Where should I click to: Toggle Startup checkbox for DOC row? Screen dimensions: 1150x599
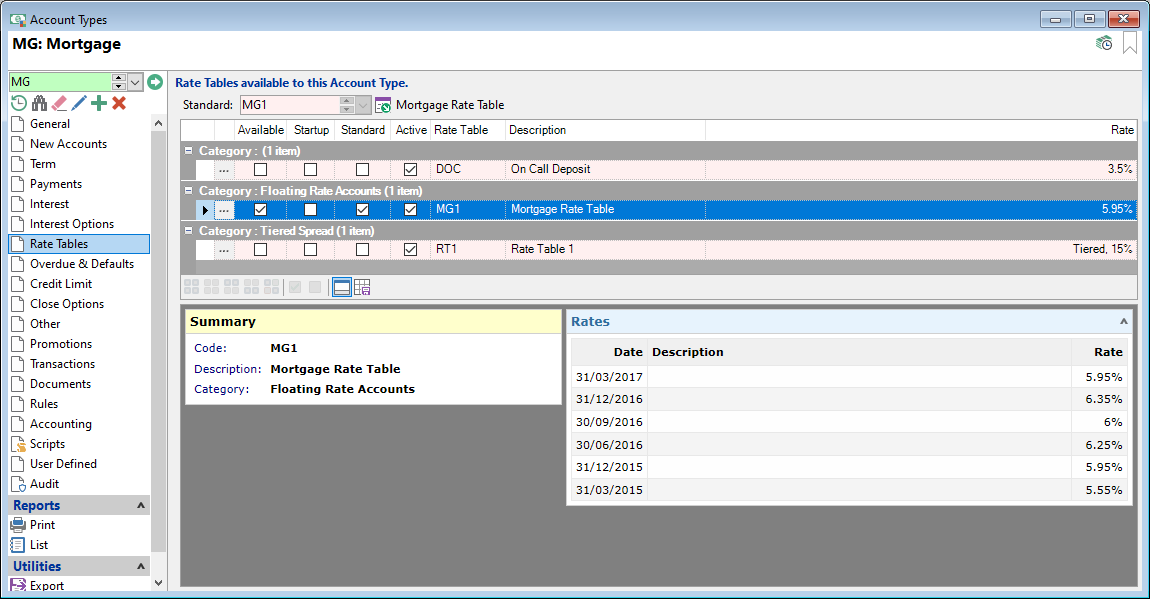pyautogui.click(x=311, y=169)
